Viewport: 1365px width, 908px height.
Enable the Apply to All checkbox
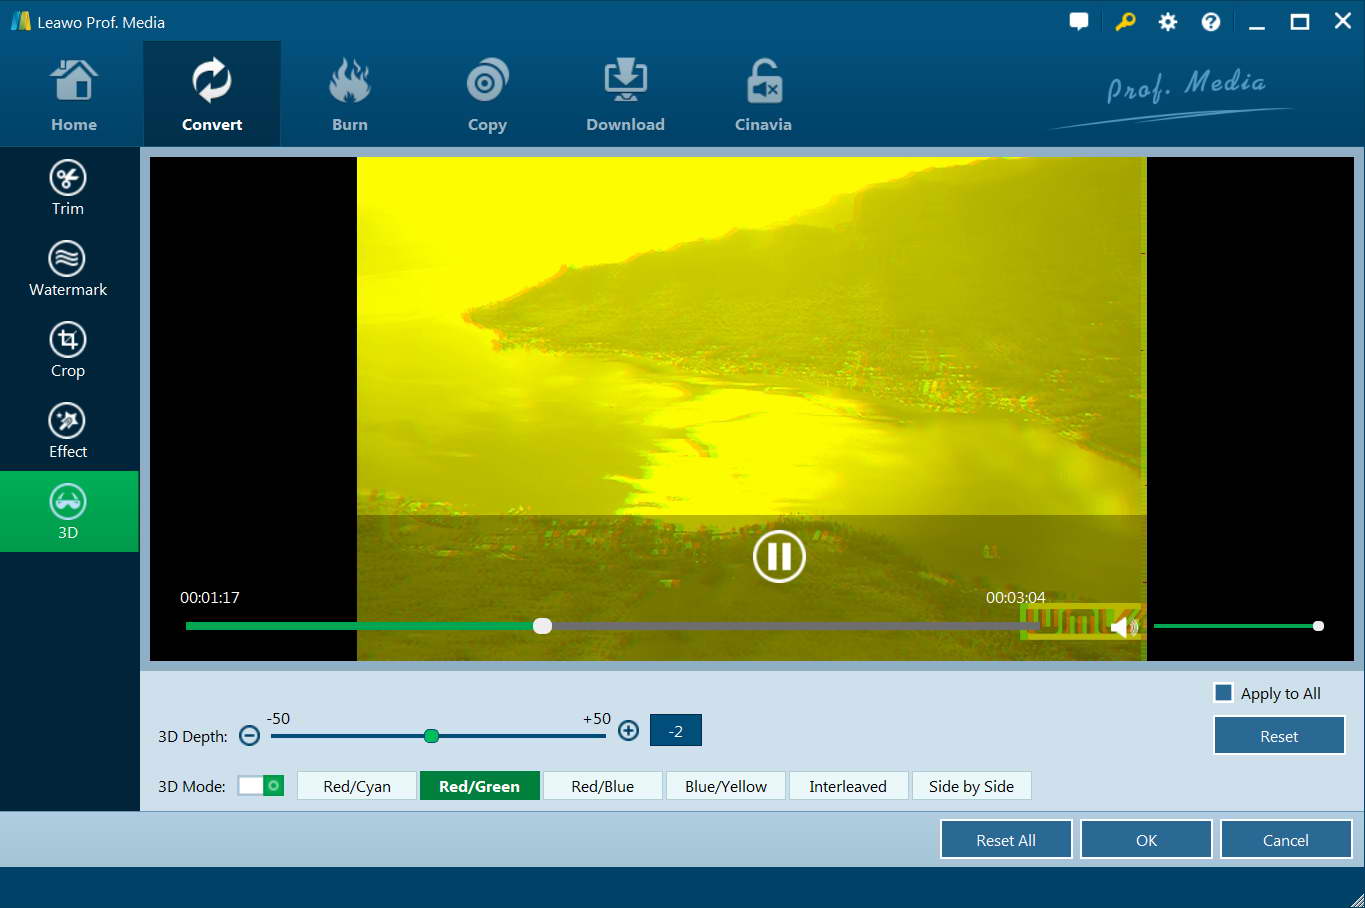tap(1223, 693)
